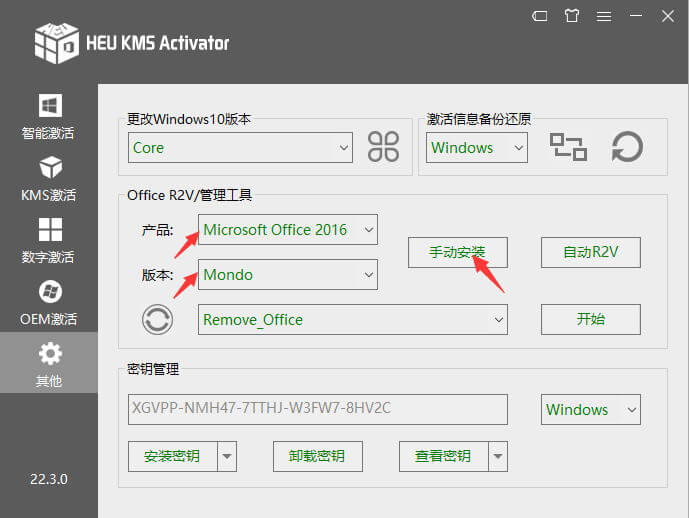
Task: Click the refresh circle icon beside Remove_Office
Action: 157,319
